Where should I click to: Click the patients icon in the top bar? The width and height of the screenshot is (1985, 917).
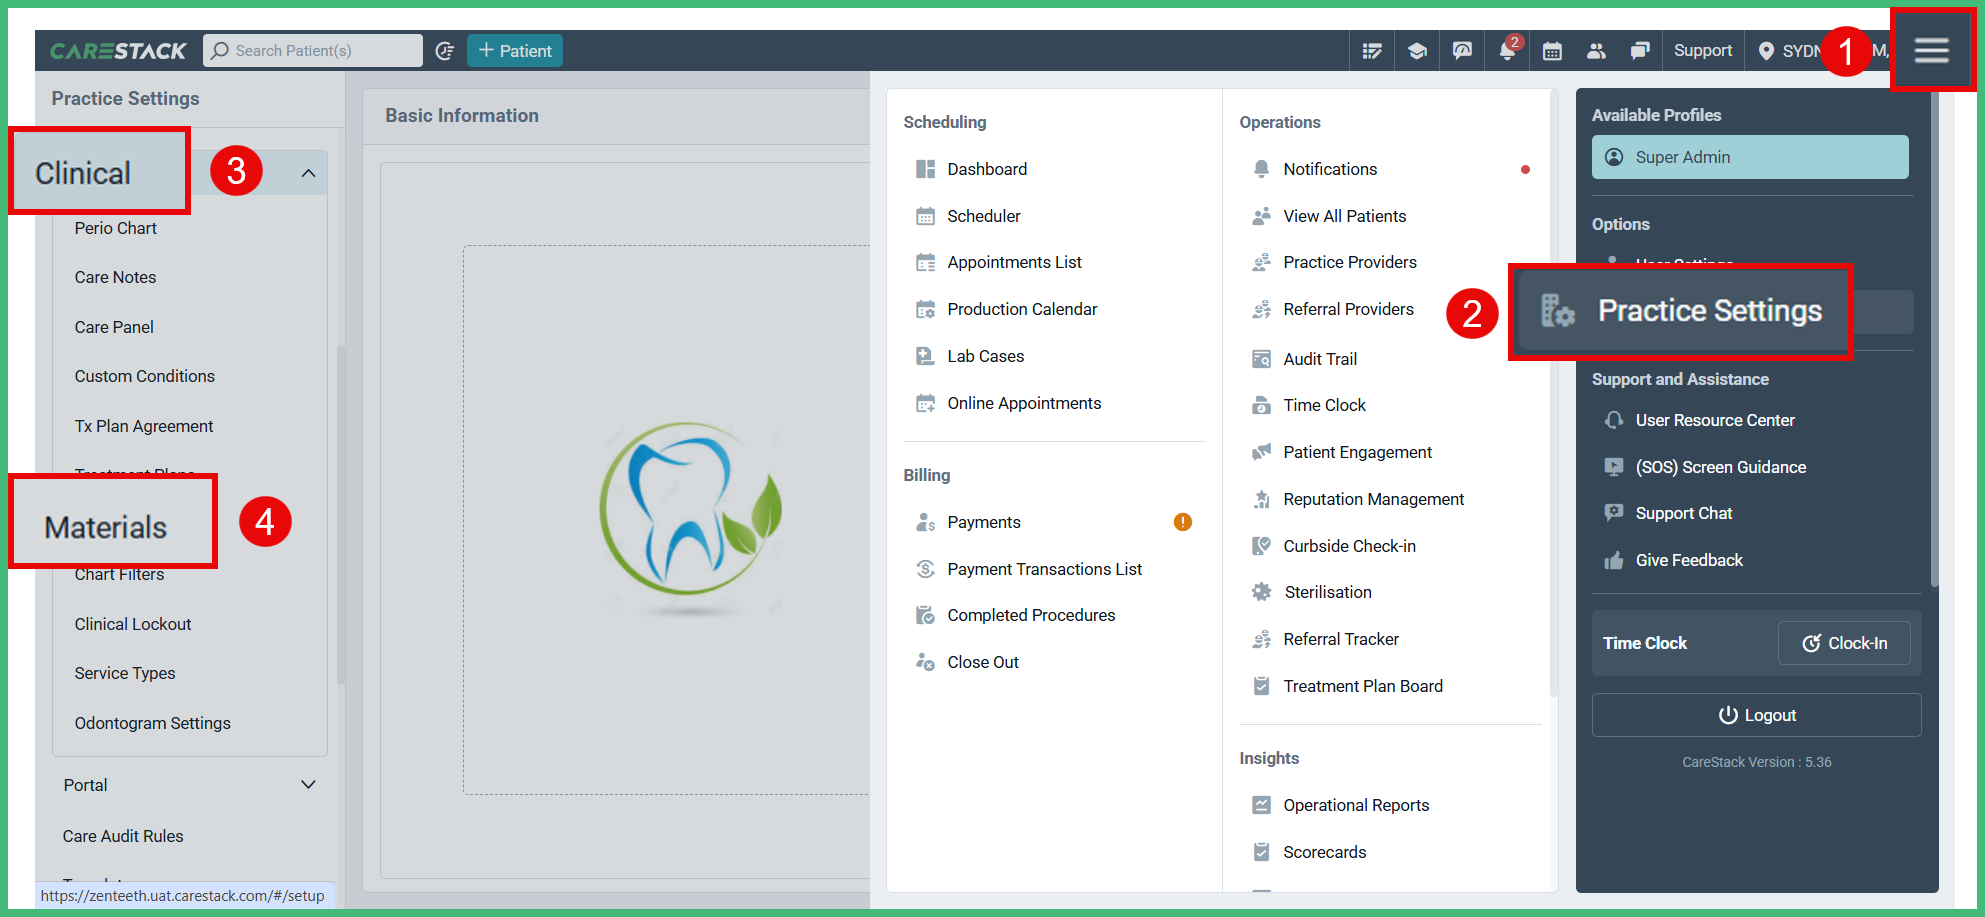click(1596, 50)
